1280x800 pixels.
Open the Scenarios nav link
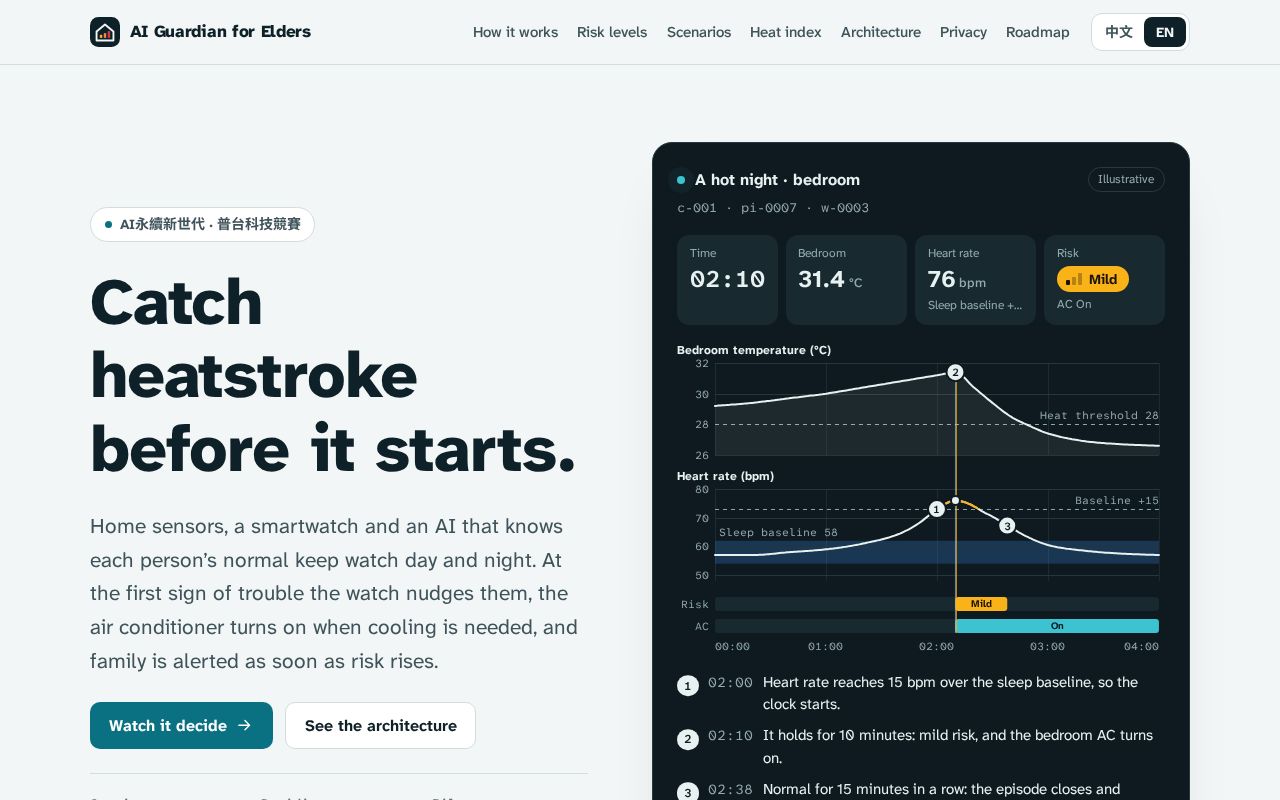tap(699, 32)
